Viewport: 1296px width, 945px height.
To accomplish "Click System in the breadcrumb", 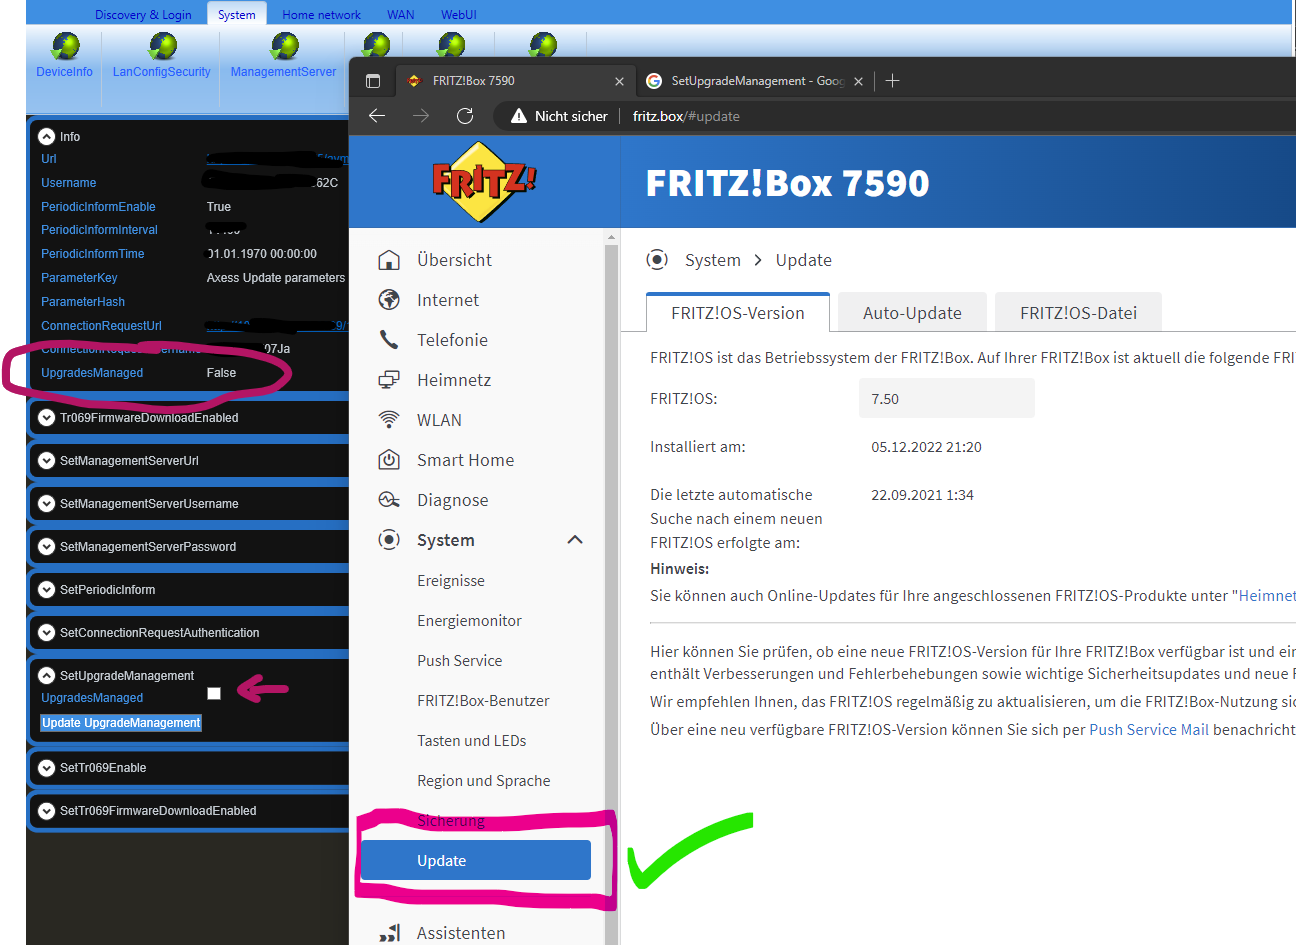I will (713, 260).
